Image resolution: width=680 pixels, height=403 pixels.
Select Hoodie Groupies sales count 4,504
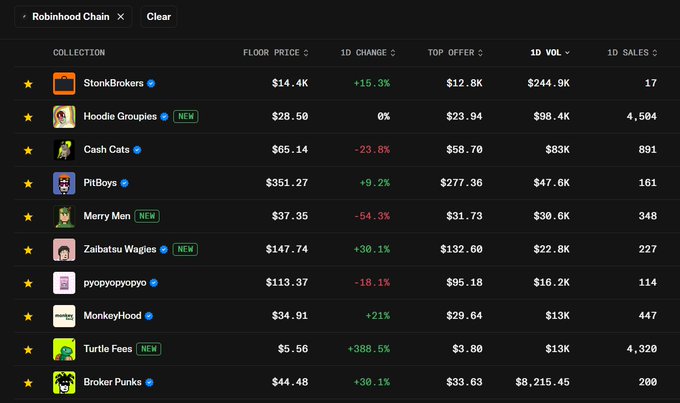(641, 116)
